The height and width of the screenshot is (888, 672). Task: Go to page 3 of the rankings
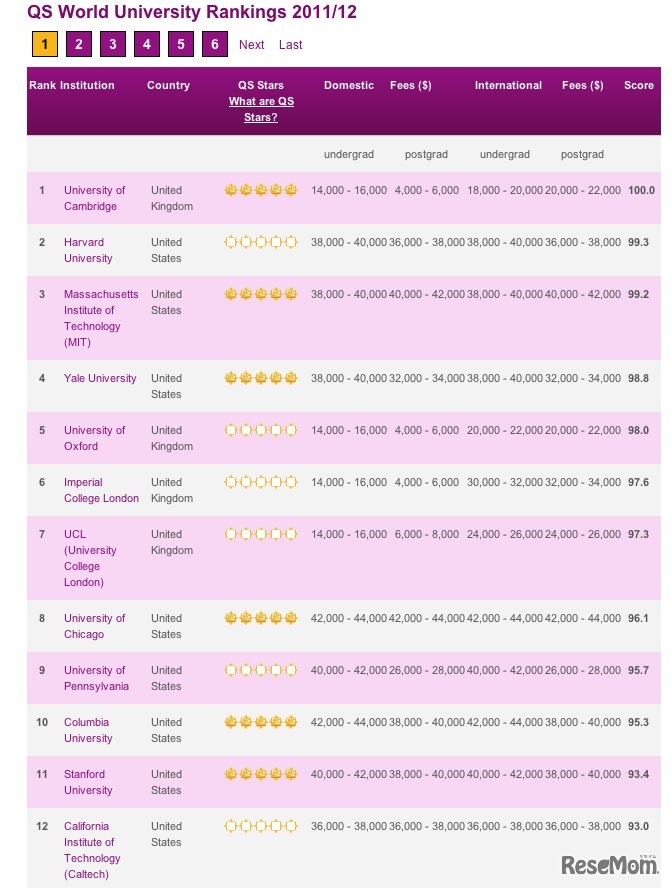tap(112, 44)
